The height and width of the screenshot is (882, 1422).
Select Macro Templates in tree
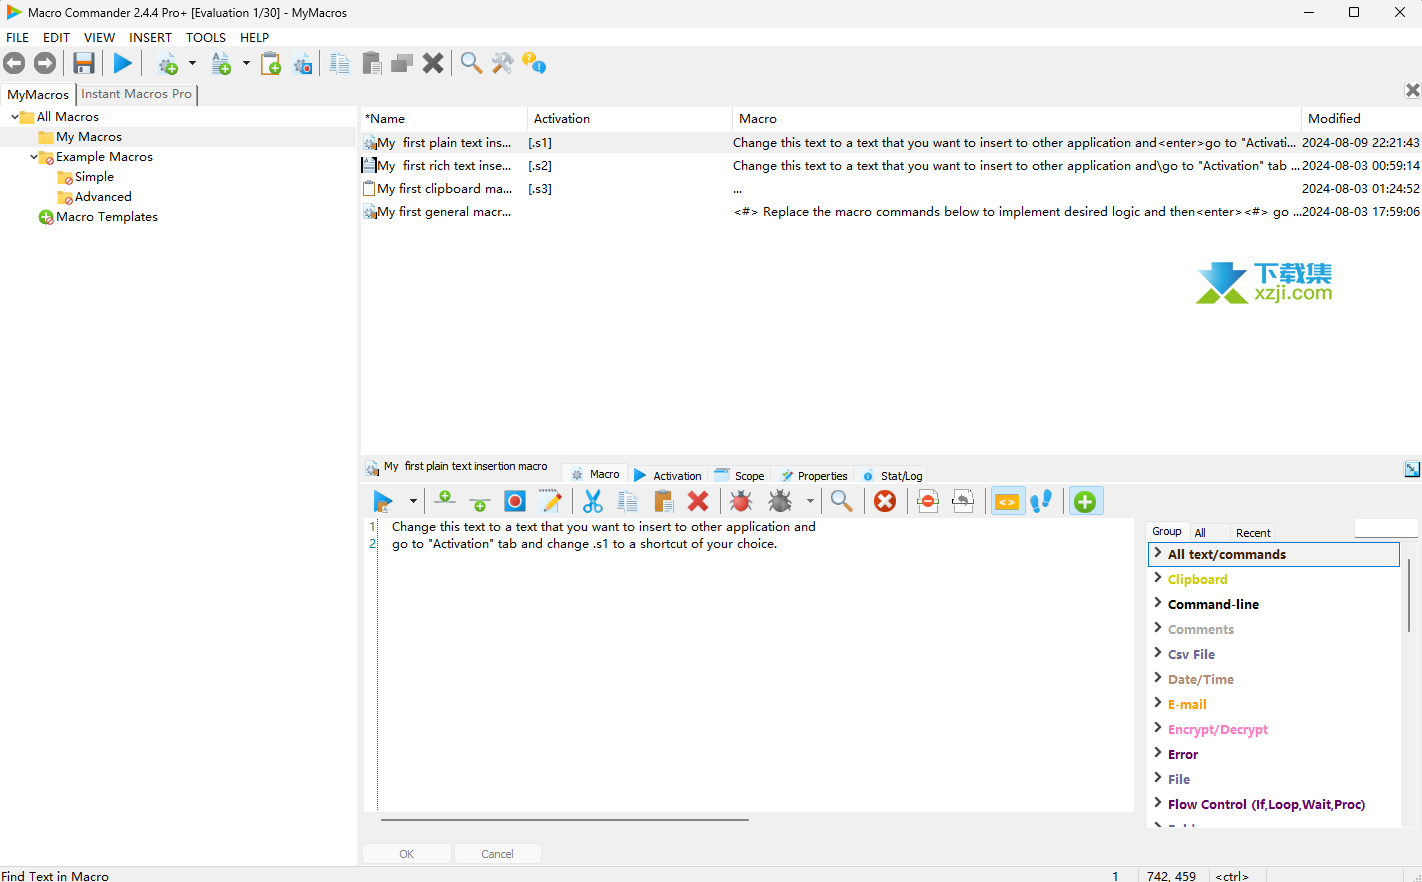(x=107, y=217)
